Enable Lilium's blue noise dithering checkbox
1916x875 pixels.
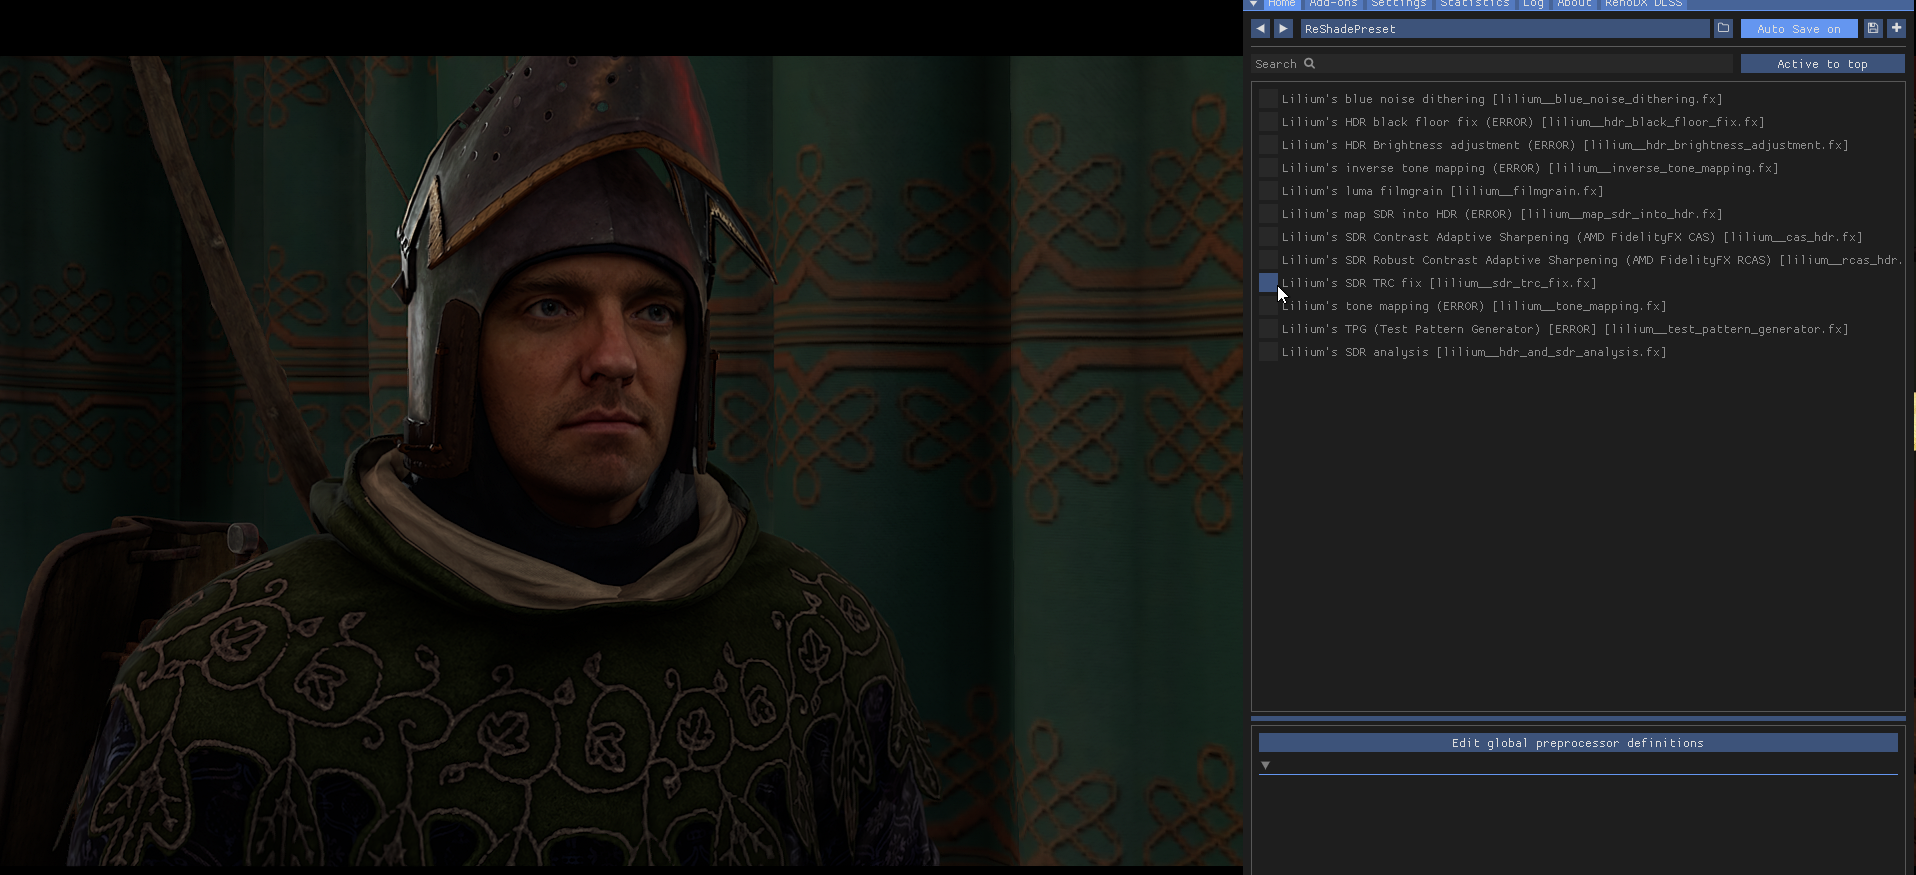pyautogui.click(x=1268, y=99)
